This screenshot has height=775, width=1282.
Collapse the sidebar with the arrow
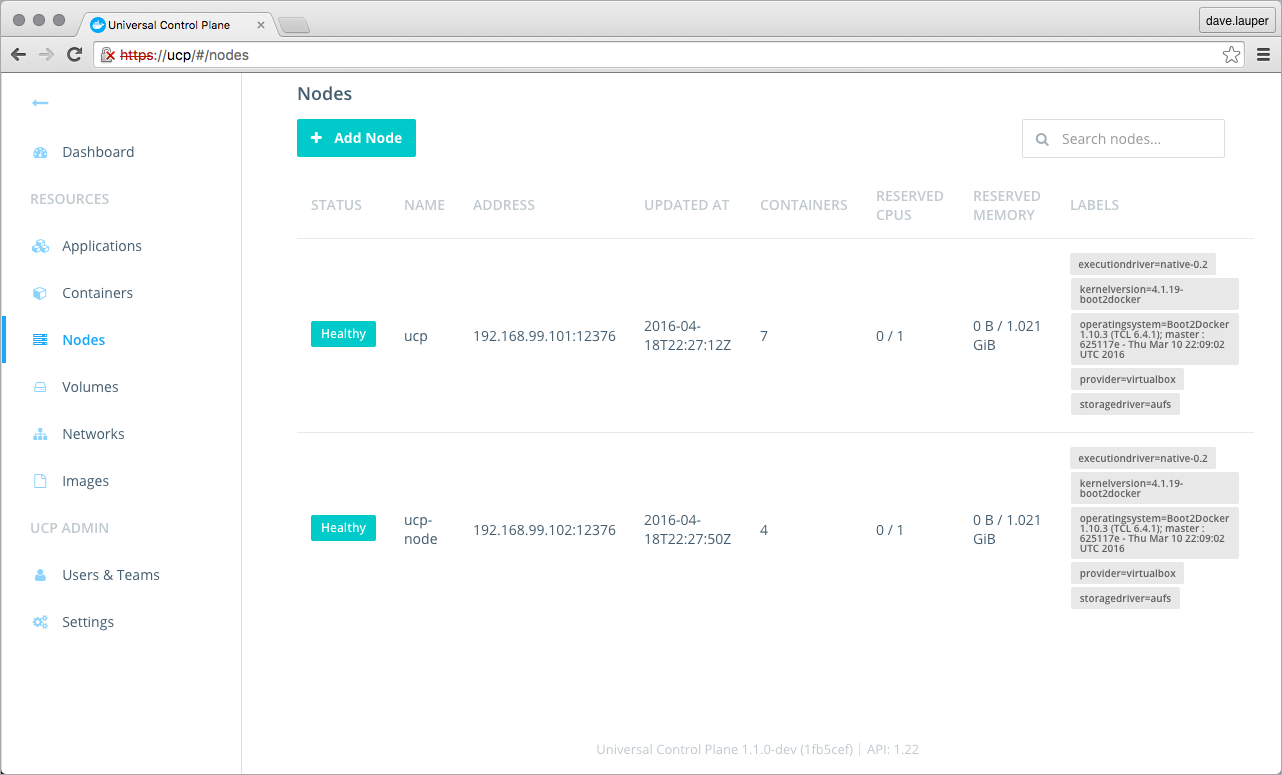pos(40,103)
